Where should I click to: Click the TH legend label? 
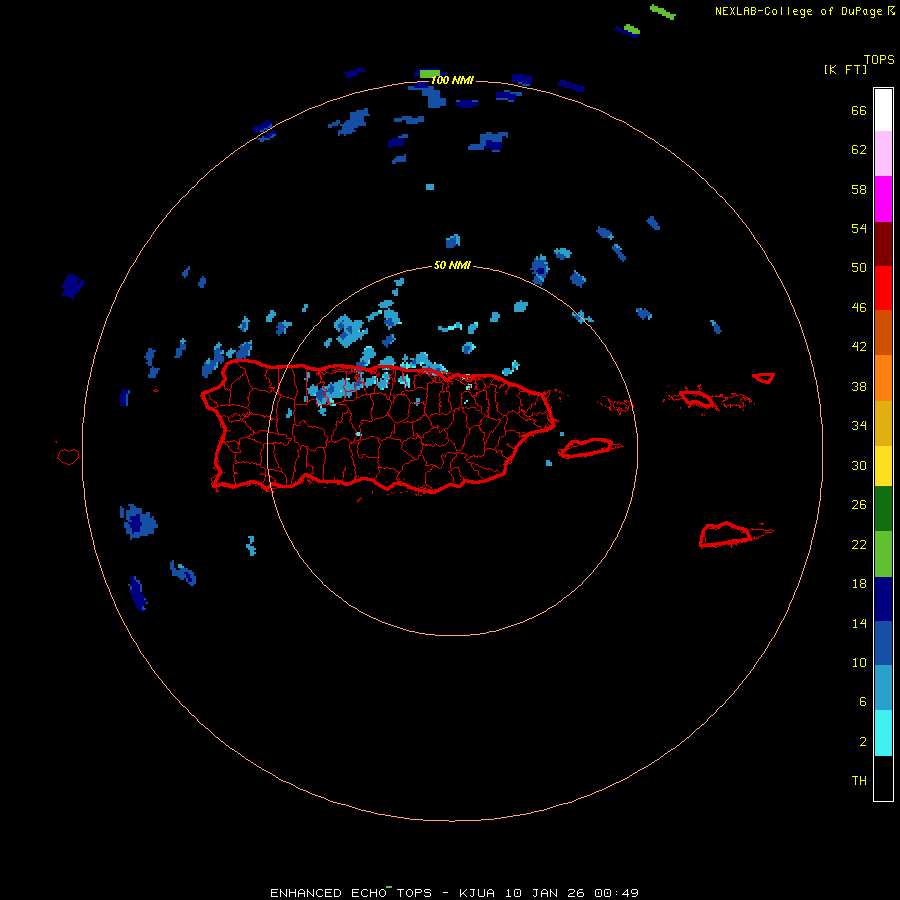pyautogui.click(x=859, y=780)
